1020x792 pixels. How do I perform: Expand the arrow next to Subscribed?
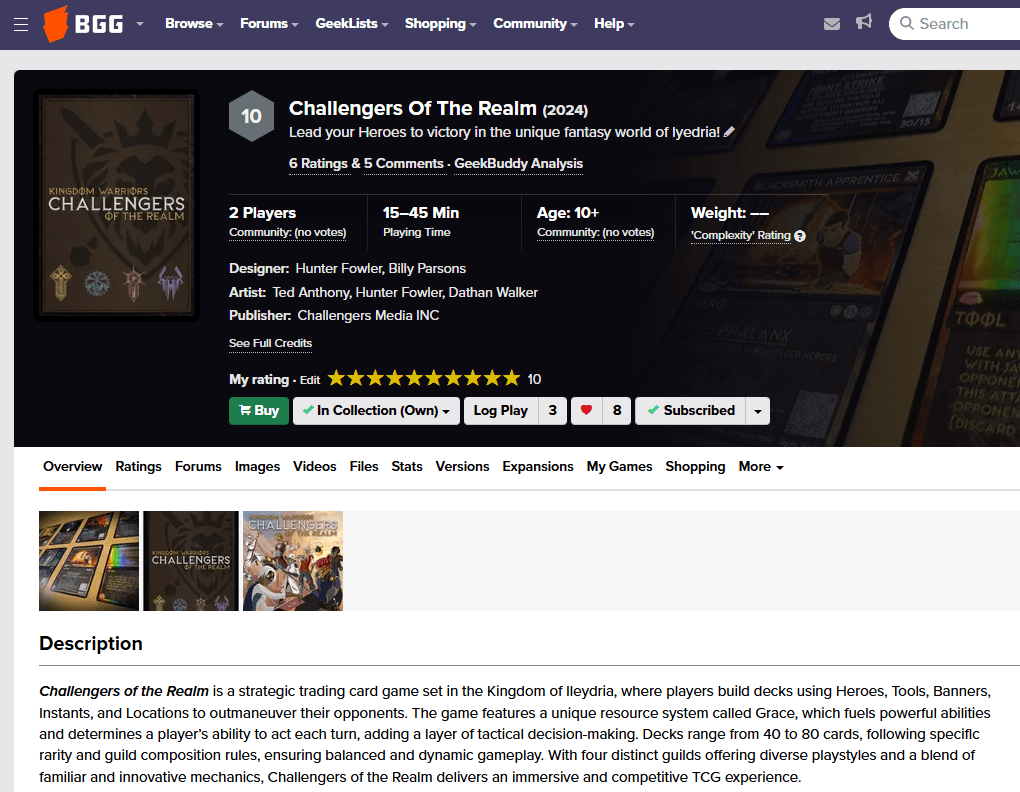pos(758,411)
